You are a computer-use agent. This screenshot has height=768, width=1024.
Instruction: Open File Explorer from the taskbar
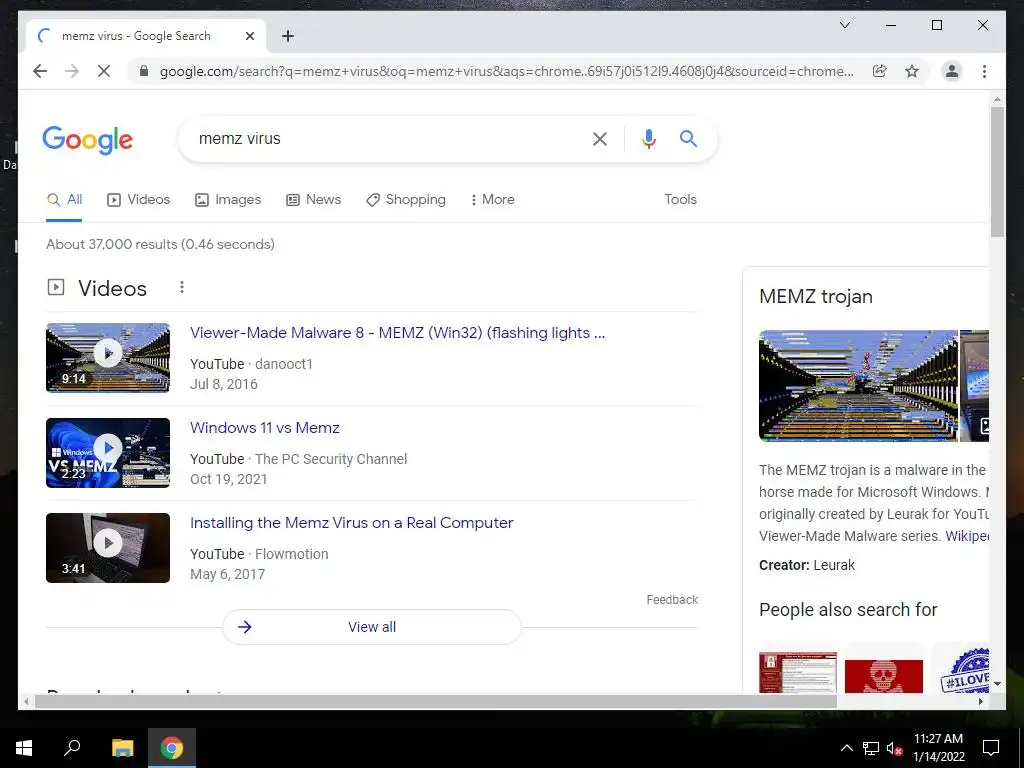click(122, 748)
